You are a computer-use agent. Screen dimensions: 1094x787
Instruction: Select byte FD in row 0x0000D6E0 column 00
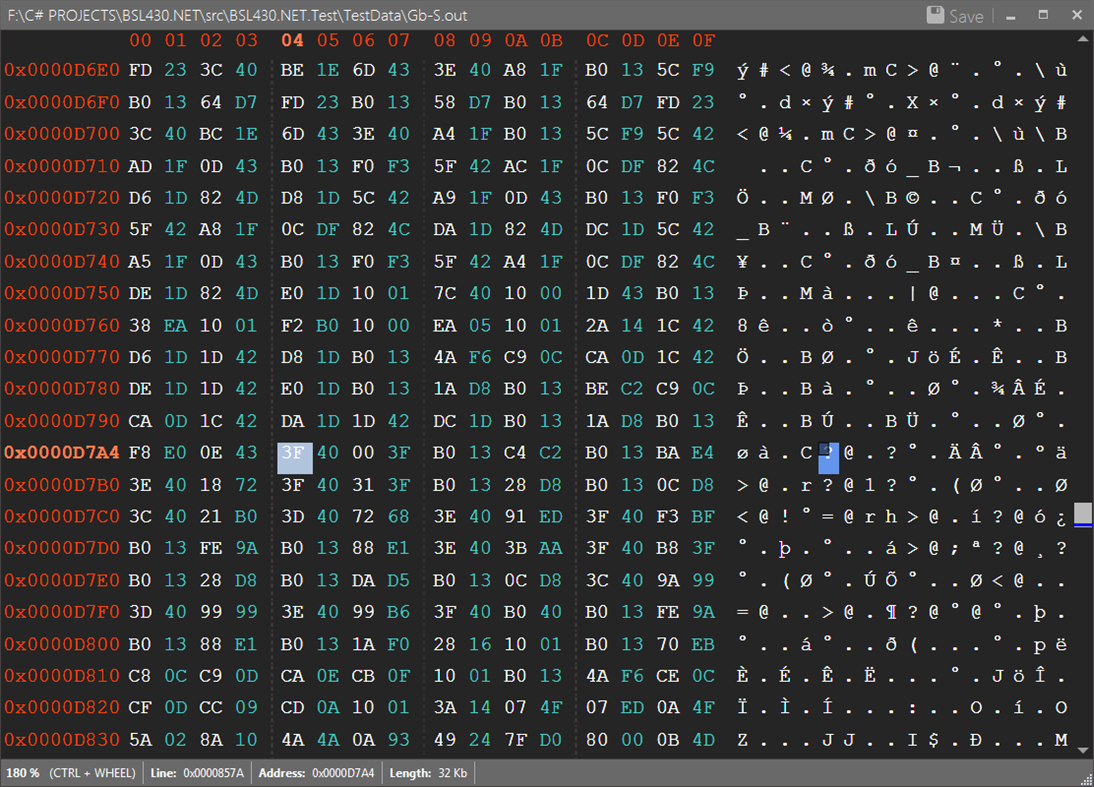coord(140,70)
